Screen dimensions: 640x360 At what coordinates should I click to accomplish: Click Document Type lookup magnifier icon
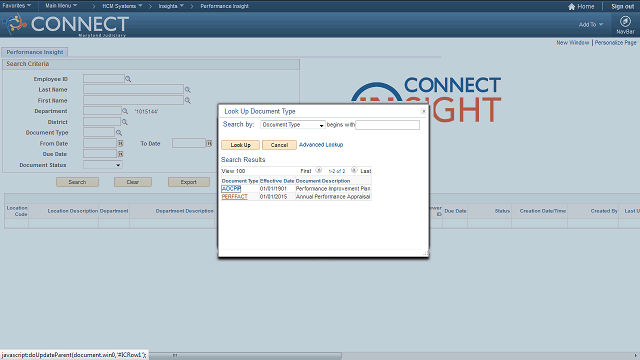click(119, 133)
